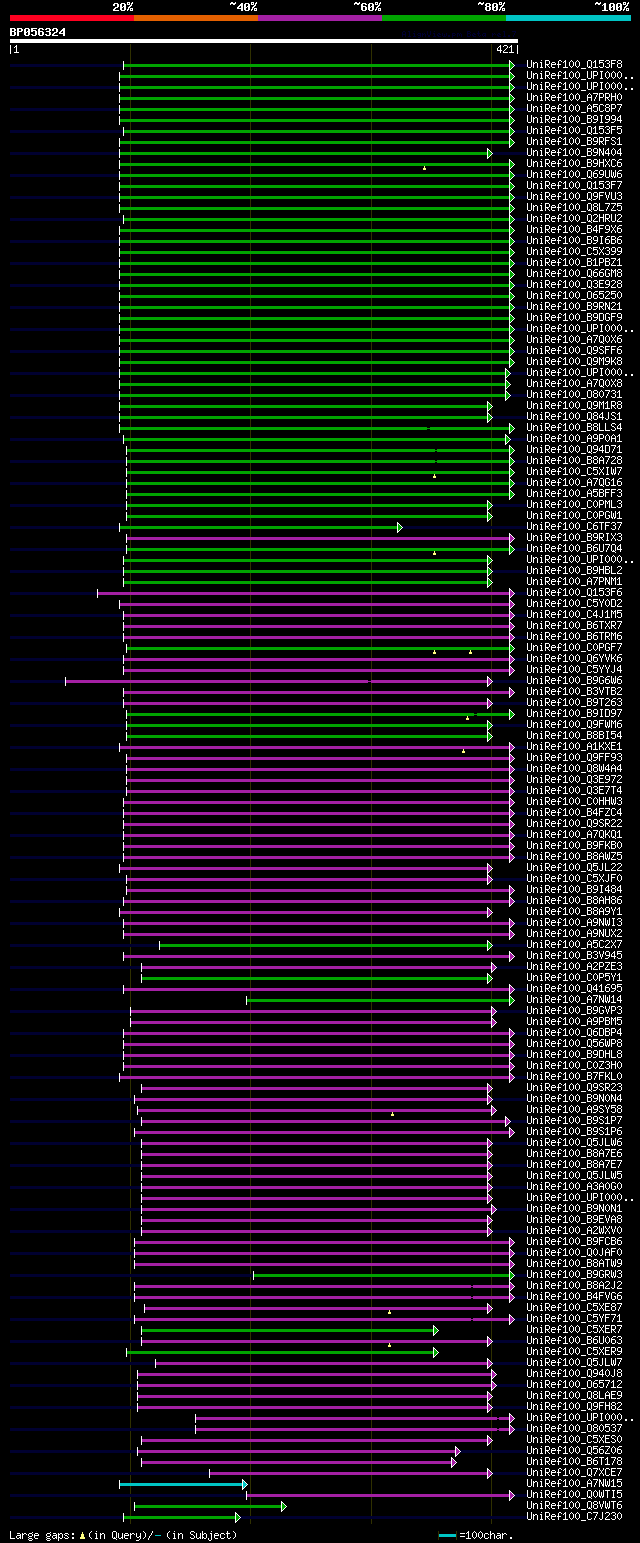Click the UniRef100_B9FKB0 label
The height and width of the screenshot is (1543, 640).
(x=574, y=846)
